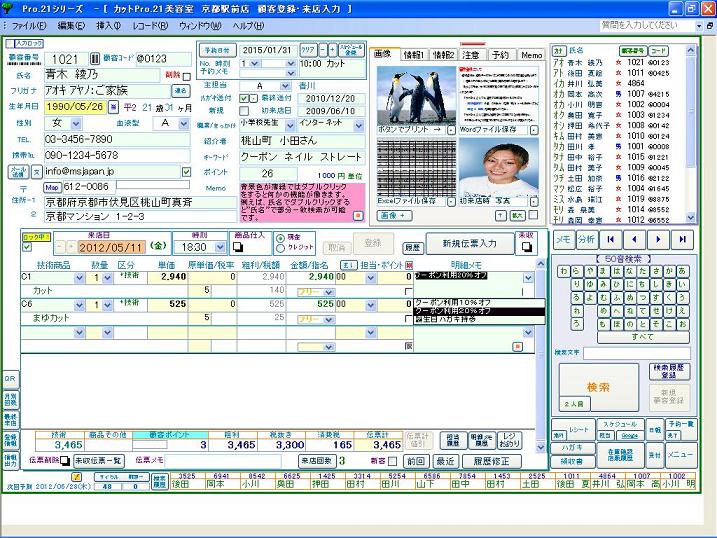
Task: Click the yellow pencil icon above next-visit forecast
Action: click(77, 477)
